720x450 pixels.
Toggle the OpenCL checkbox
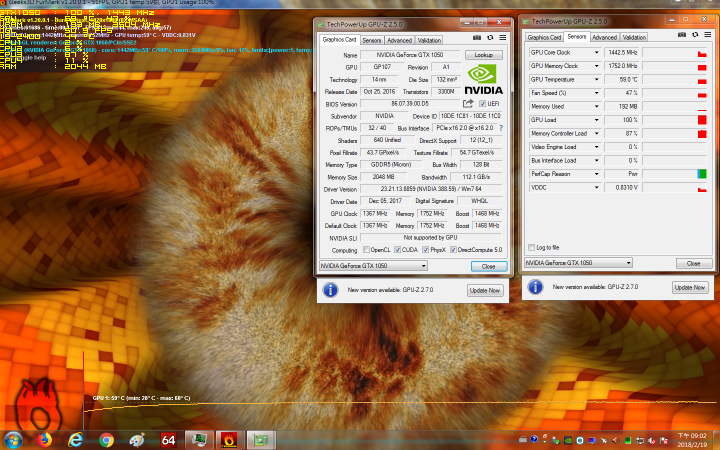366,250
